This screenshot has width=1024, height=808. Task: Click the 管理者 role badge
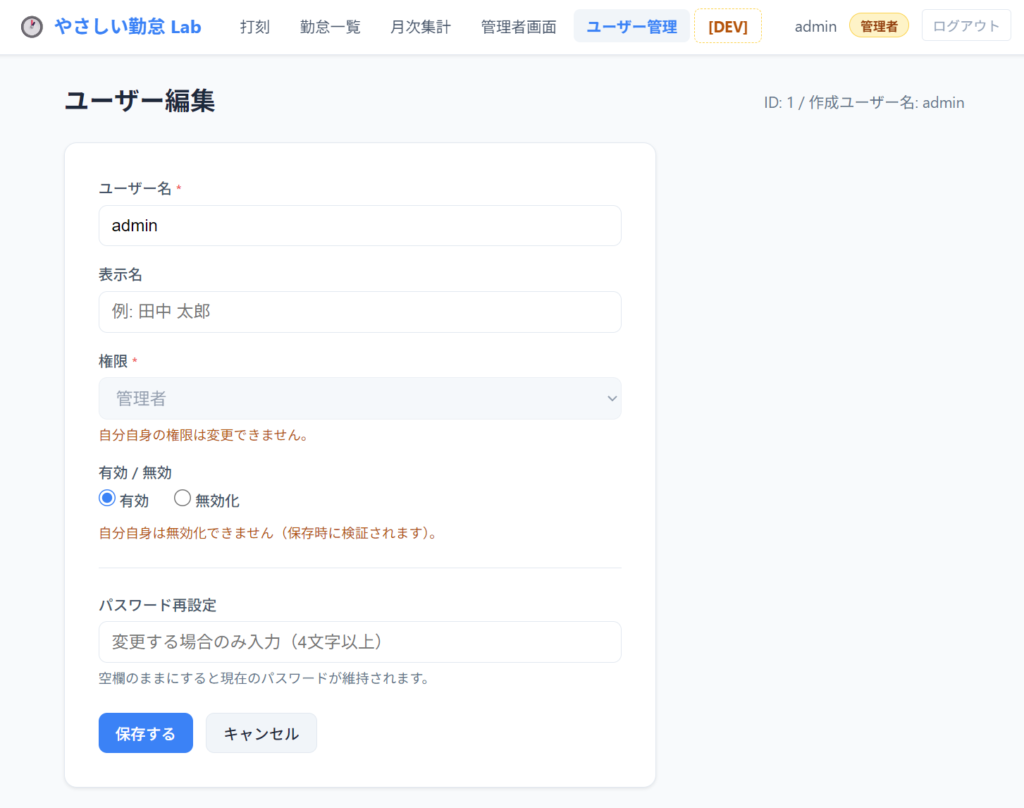click(878, 26)
